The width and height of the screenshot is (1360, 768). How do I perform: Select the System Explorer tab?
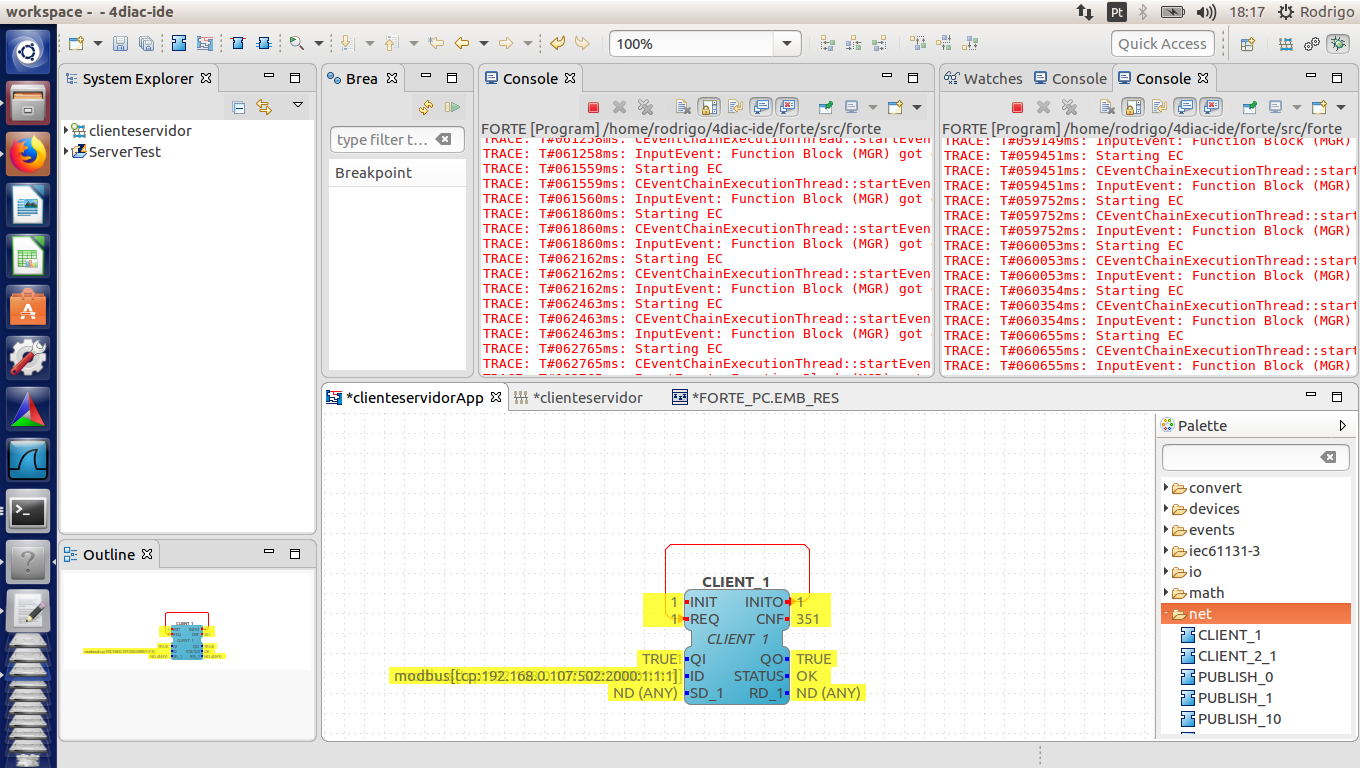[x=137, y=78]
